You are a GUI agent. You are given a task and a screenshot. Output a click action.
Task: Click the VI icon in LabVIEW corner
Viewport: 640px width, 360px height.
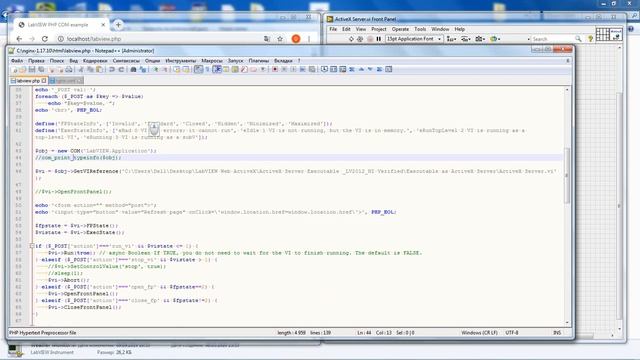point(616,35)
